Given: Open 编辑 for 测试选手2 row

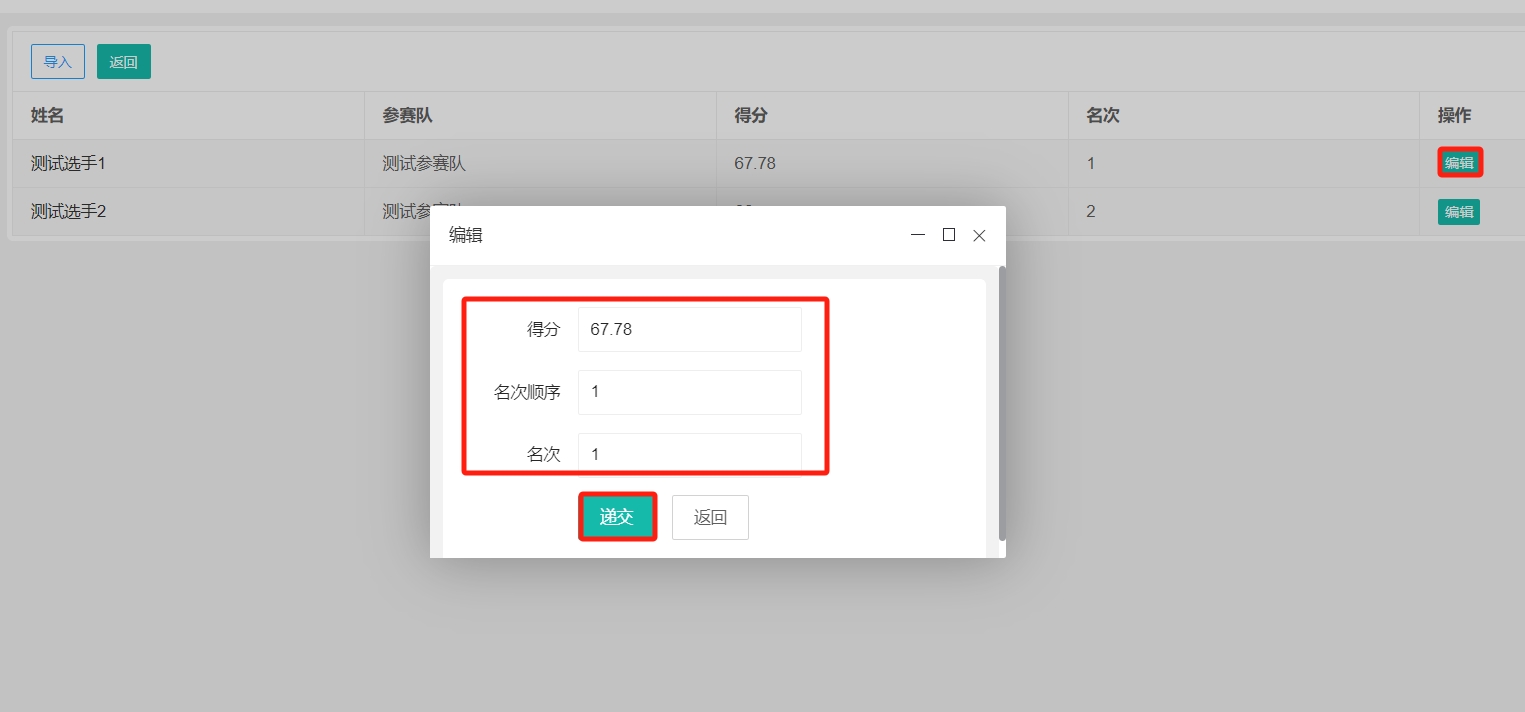Looking at the screenshot, I should coord(1458,212).
